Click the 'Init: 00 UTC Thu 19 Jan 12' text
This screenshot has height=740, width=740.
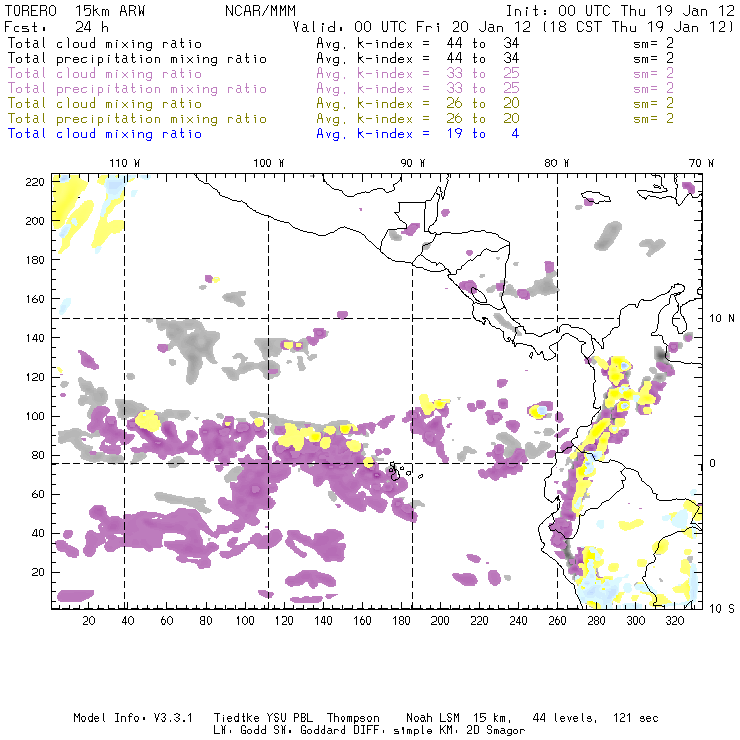click(x=620, y=11)
